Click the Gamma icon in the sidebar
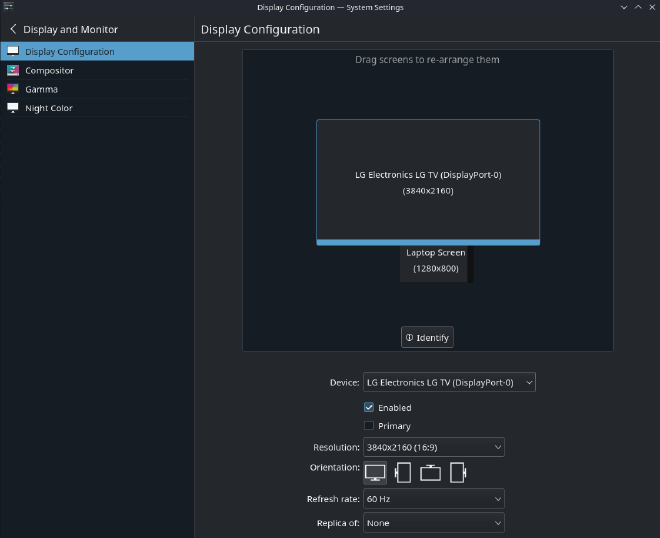Viewport: 660px width, 538px height. (x=13, y=89)
